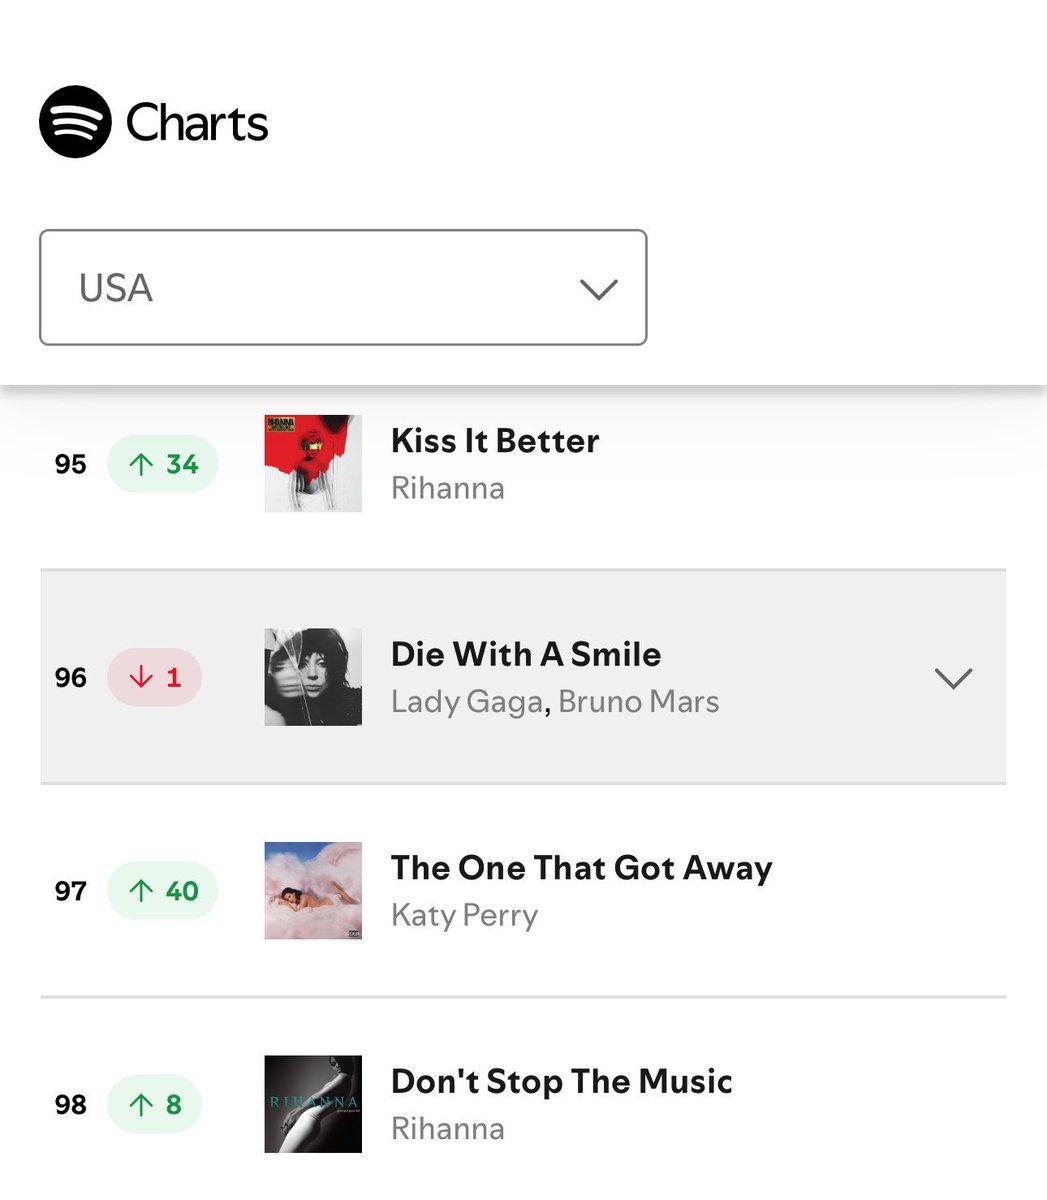Open the Die With A Smile cover art
The image size is (1047, 1200).
[x=313, y=677]
